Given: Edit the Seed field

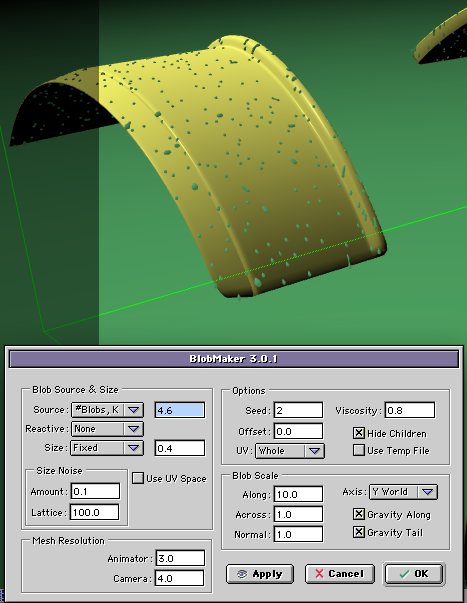Looking at the screenshot, I should point(298,410).
